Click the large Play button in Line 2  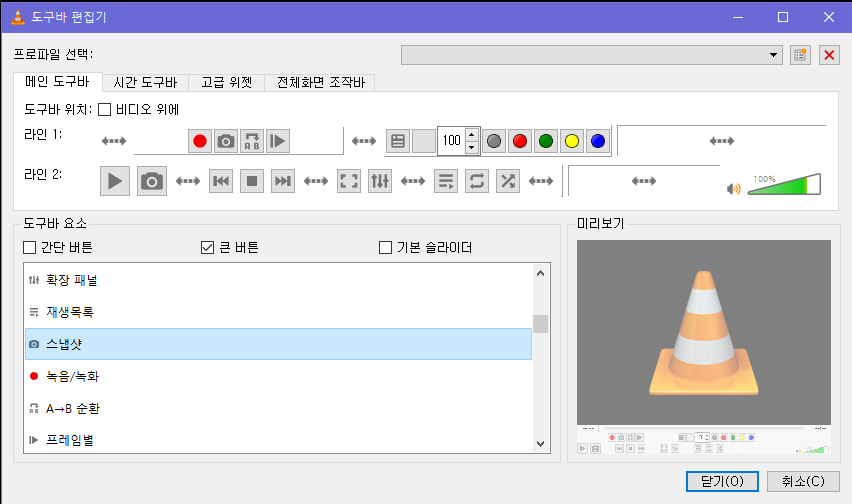coord(115,181)
